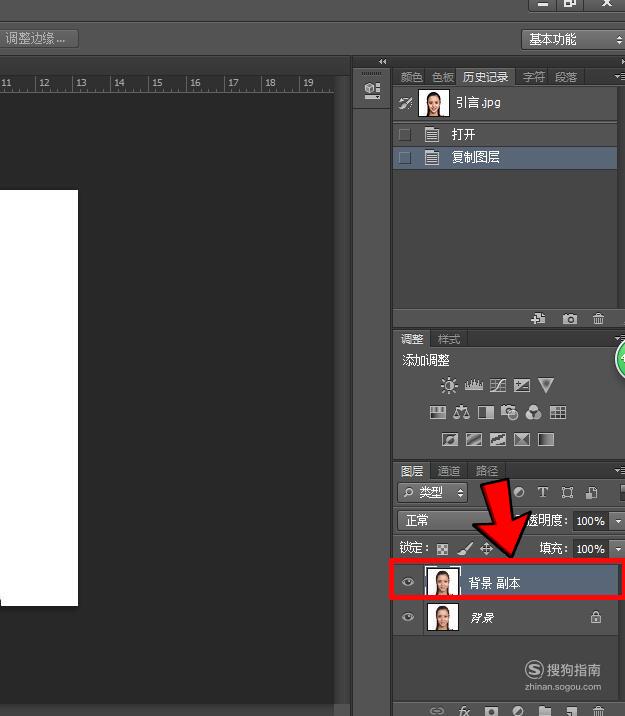This screenshot has width=625, height=716.
Task: Click the 调整边缘... button
Action: (38, 38)
